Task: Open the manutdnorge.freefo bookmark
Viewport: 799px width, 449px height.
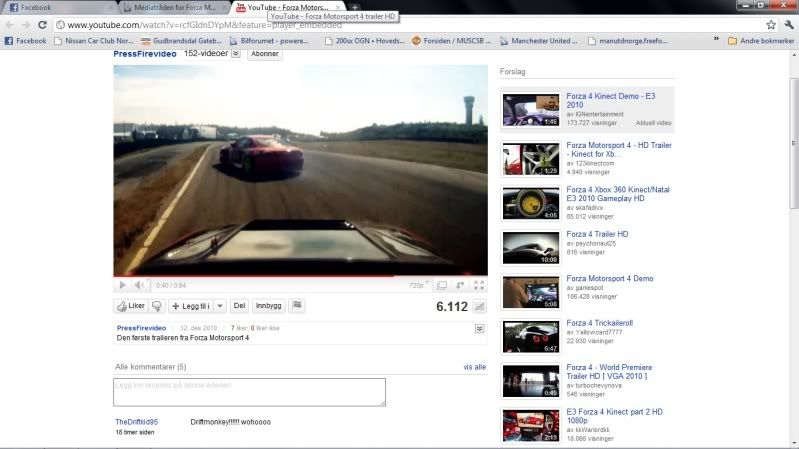Action: coord(628,41)
